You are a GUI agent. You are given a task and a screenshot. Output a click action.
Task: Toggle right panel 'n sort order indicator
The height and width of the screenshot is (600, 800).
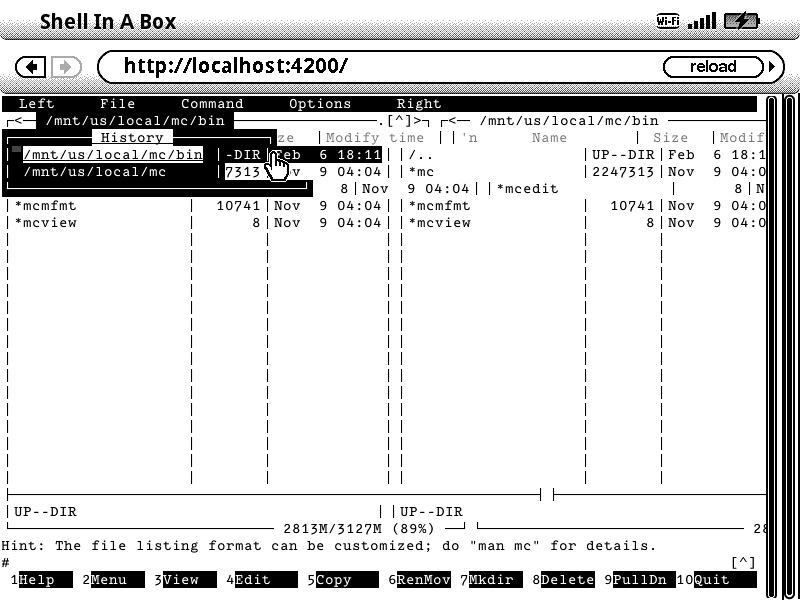pos(469,138)
